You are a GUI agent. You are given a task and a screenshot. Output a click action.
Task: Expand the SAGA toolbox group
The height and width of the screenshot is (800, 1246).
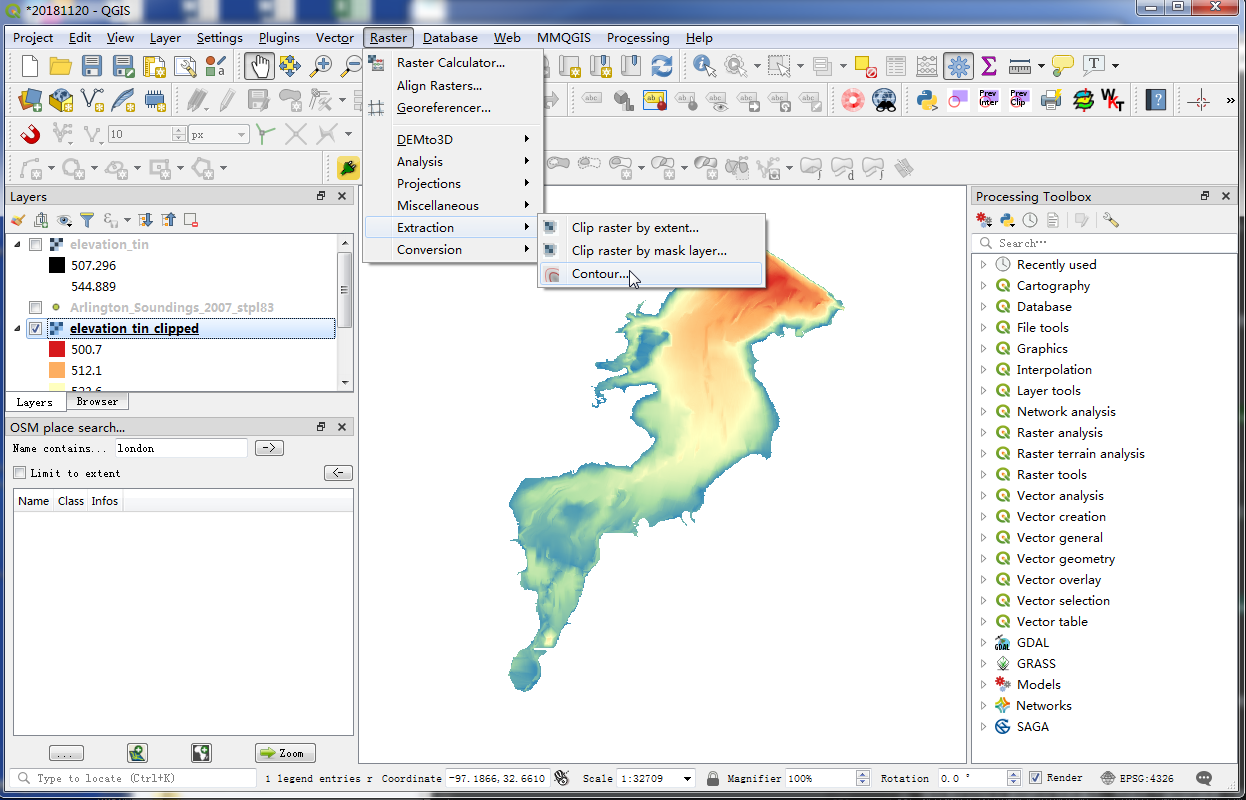984,726
